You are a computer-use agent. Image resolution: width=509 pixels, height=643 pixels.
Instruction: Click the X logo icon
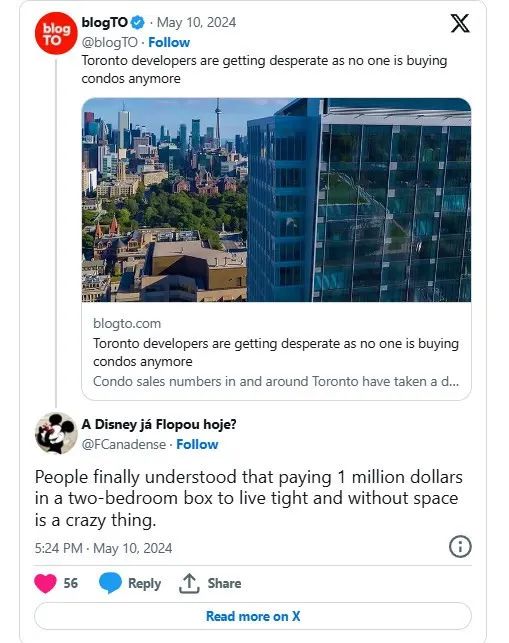click(460, 23)
